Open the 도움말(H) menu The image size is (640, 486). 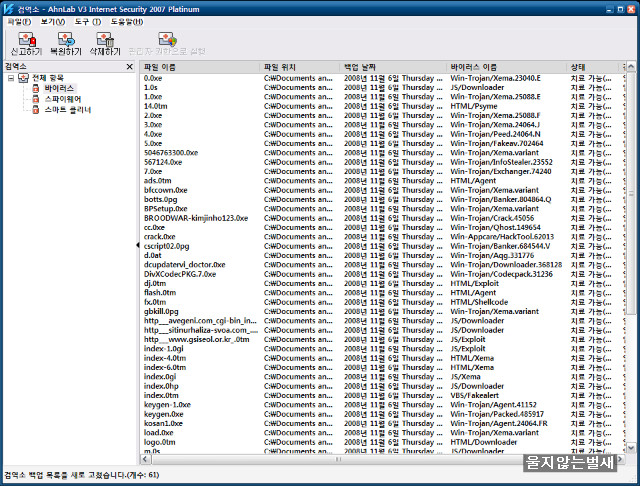pos(127,22)
